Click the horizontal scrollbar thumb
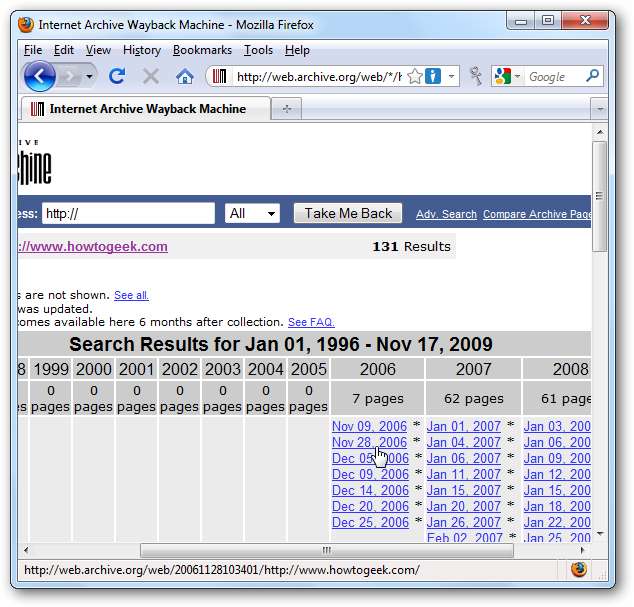This screenshot has height=607, width=634. [x=327, y=550]
